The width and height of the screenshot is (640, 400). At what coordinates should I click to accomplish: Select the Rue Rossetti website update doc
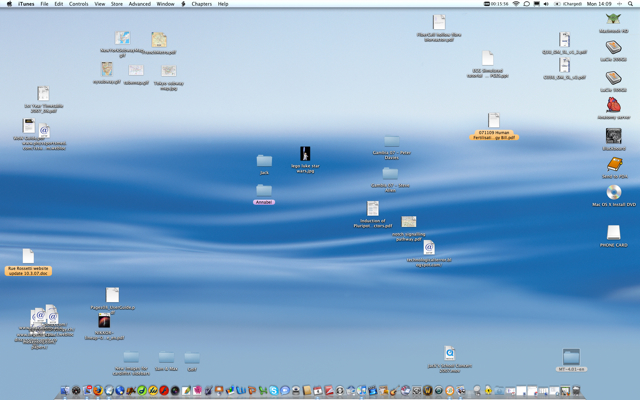(x=28, y=256)
